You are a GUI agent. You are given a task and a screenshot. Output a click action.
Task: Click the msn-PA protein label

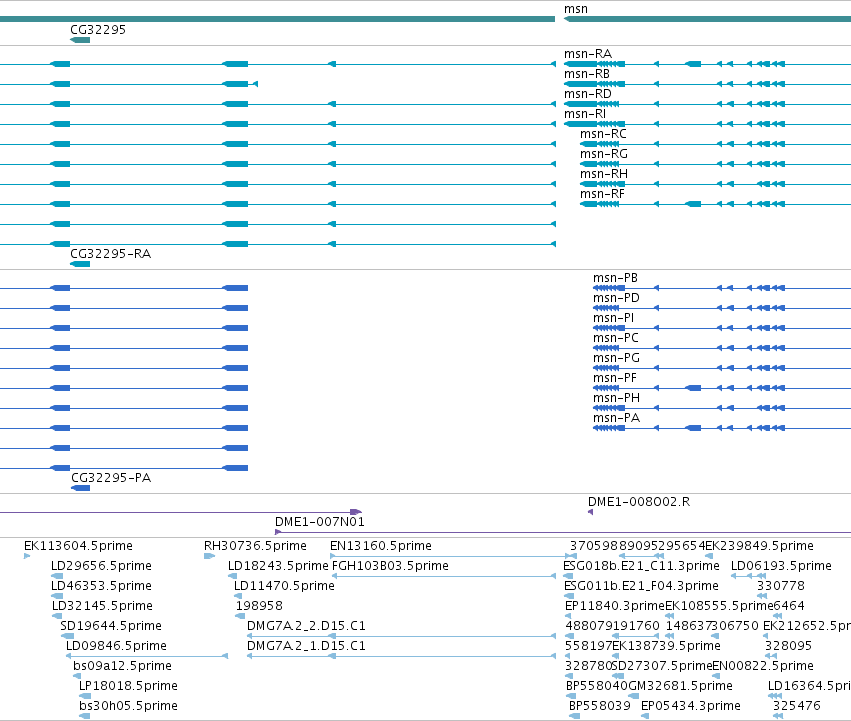pos(616,419)
